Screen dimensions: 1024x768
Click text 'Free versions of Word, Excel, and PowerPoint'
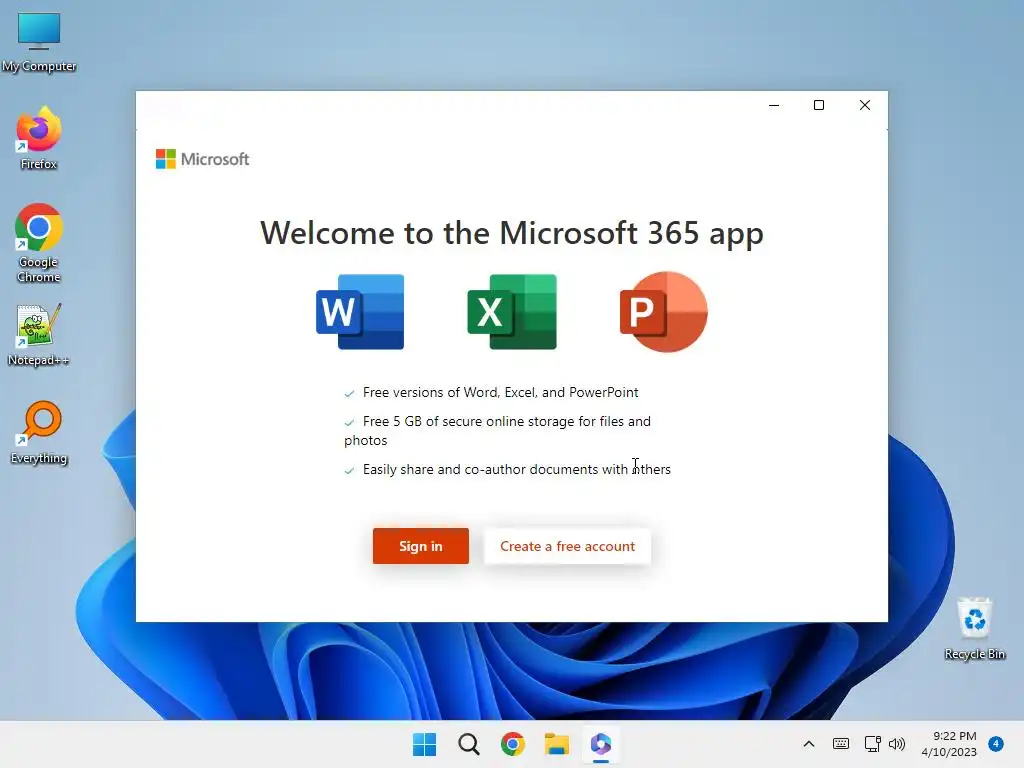500,392
